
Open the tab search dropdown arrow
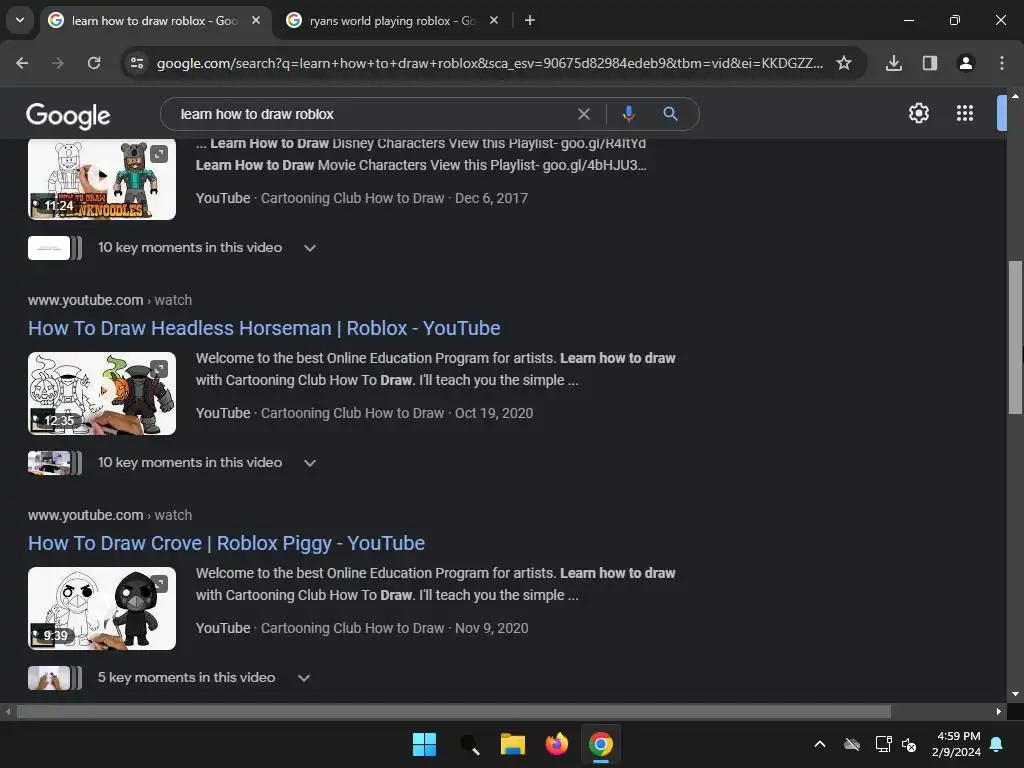tap(20, 20)
